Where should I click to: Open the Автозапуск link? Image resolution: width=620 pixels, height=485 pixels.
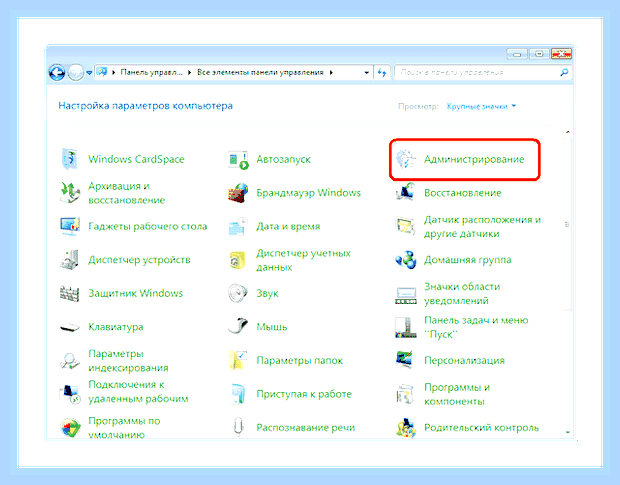click(284, 159)
